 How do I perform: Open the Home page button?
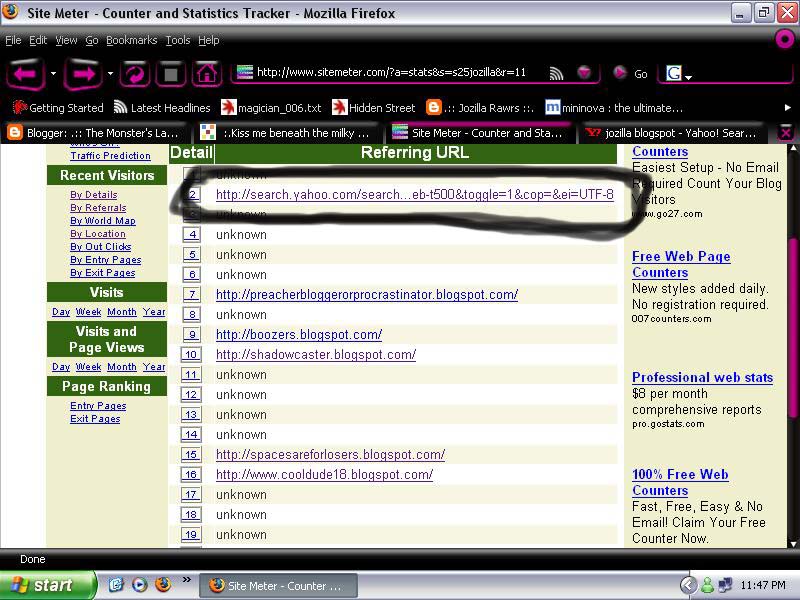pos(207,74)
